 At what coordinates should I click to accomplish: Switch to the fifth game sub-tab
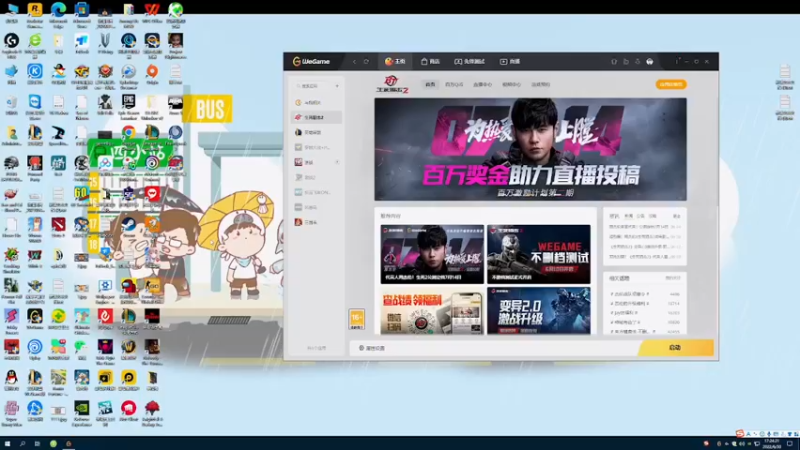tap(541, 85)
